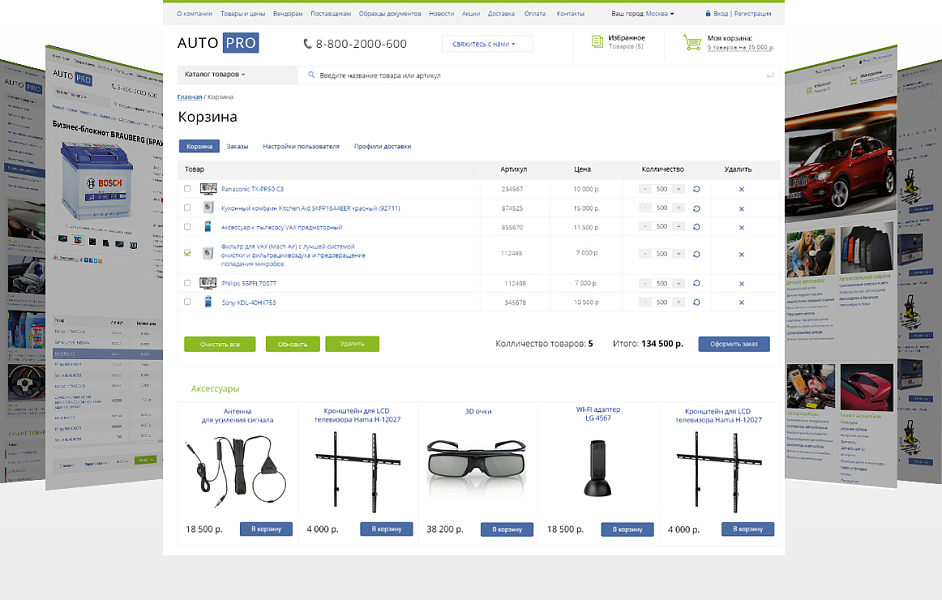Click refresh quantity icon for Sony KDL-40HX753
Viewport: 942px width, 600px height.
[x=696, y=302]
